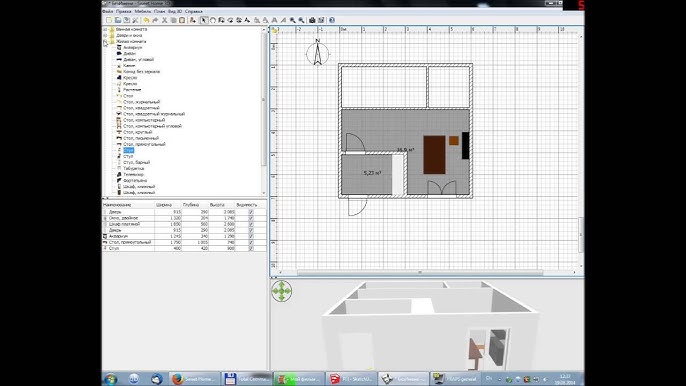The width and height of the screenshot is (686, 386).
Task: Select Табуретка in the catalog tree
Action: 133,168
